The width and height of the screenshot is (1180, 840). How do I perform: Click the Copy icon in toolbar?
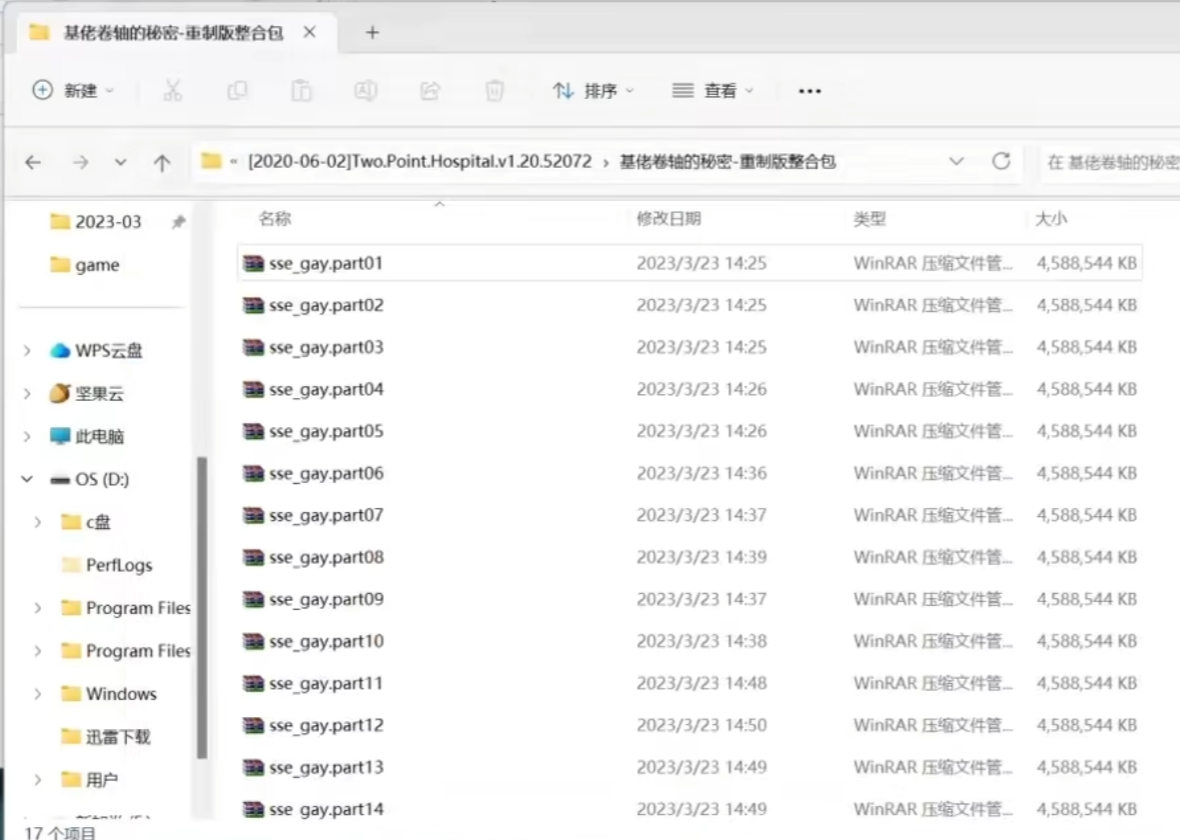[237, 90]
